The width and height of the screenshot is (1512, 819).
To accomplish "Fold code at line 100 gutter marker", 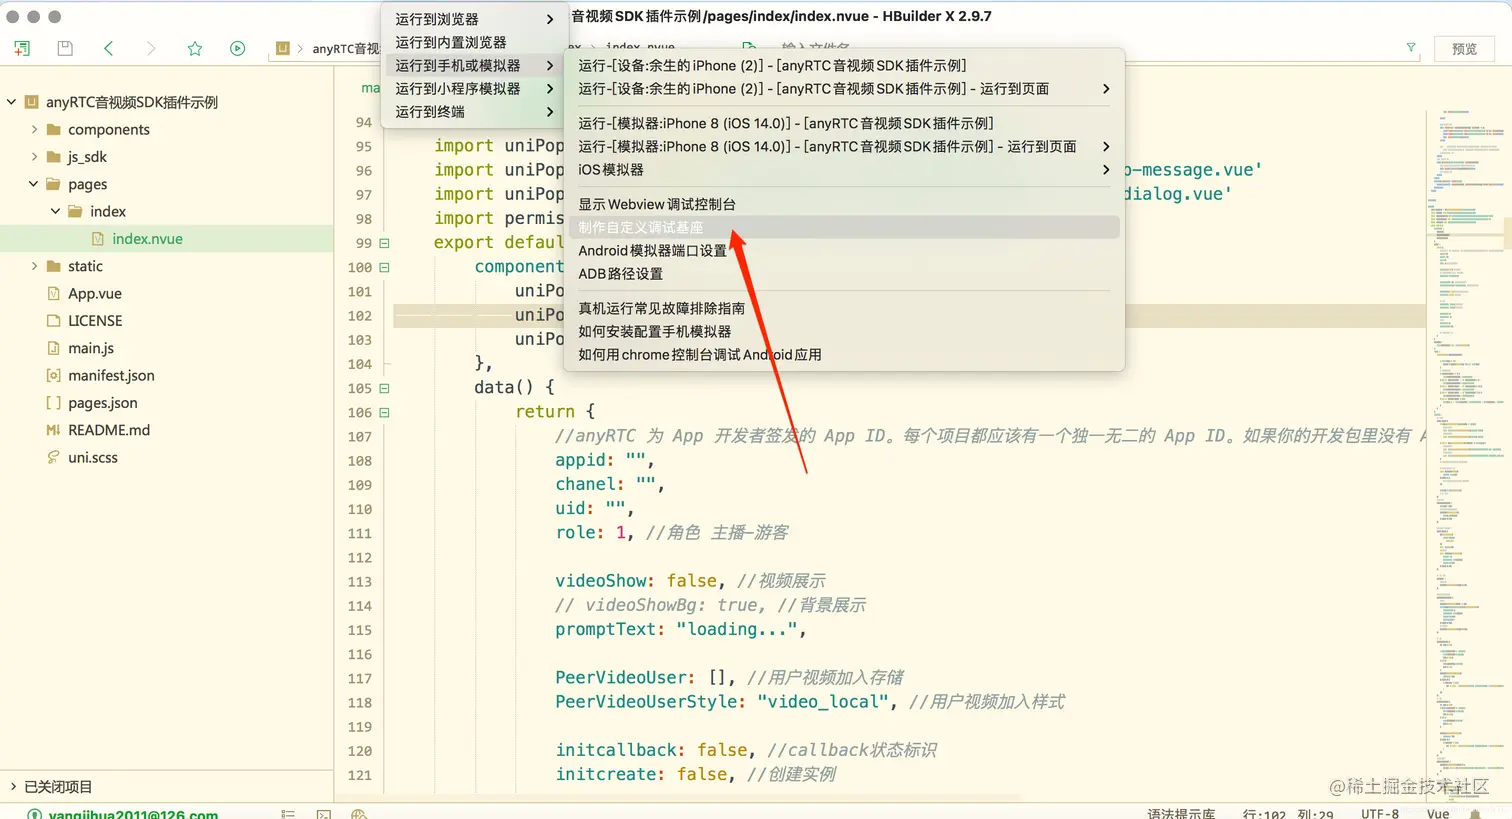I will [384, 267].
